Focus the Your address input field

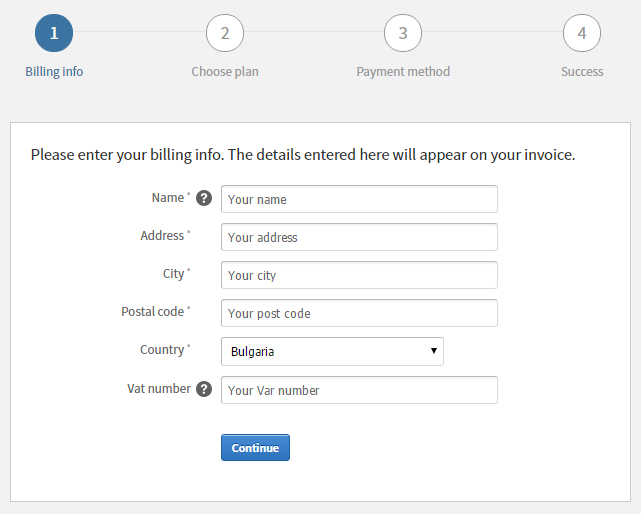tap(359, 237)
